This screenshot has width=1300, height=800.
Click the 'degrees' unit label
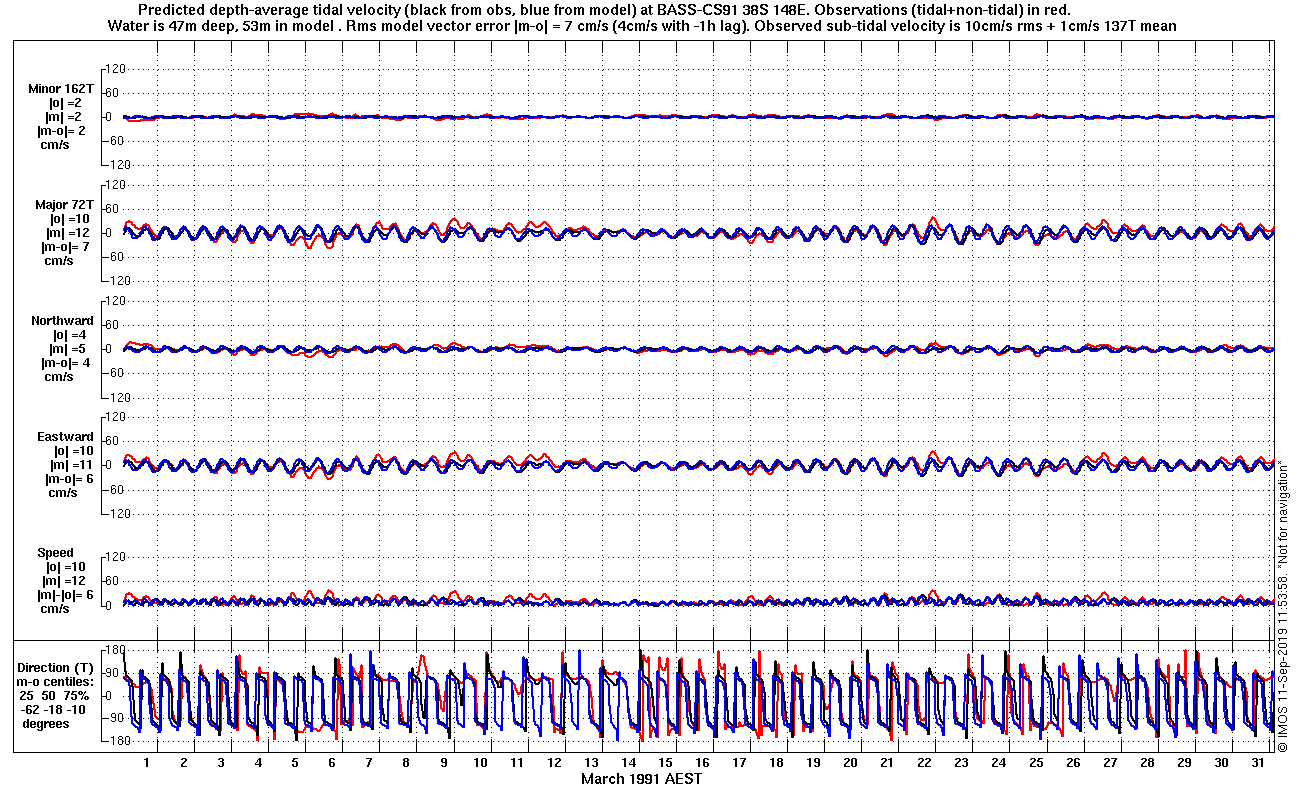(x=46, y=724)
